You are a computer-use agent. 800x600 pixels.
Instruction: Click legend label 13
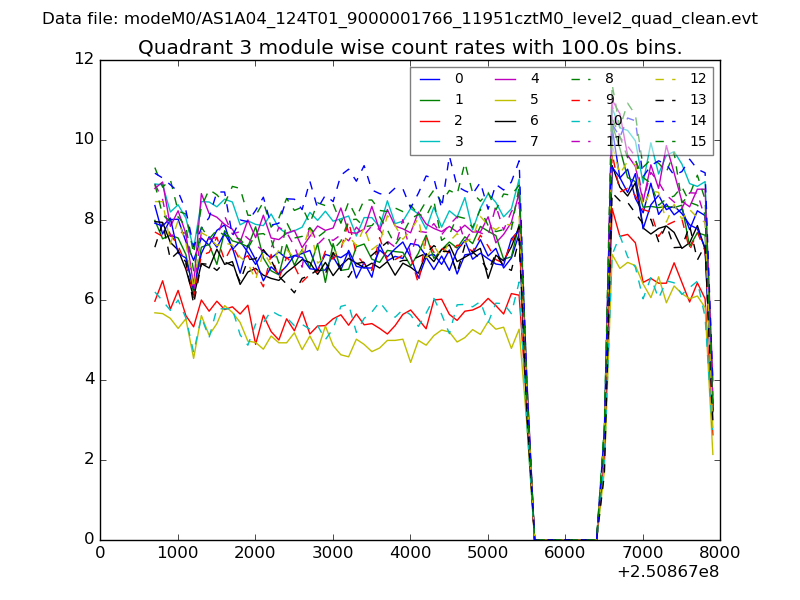[x=697, y=99]
